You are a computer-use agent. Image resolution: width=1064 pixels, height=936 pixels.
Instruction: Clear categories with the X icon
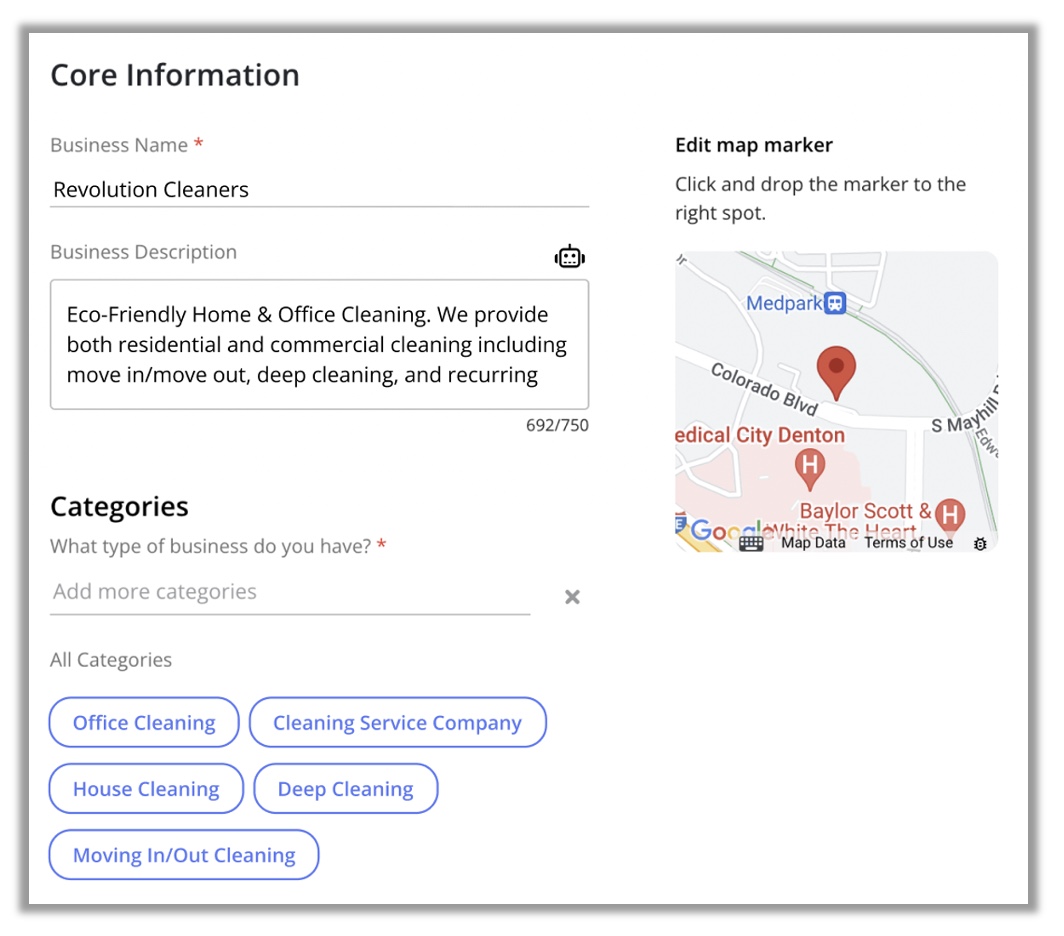[572, 597]
